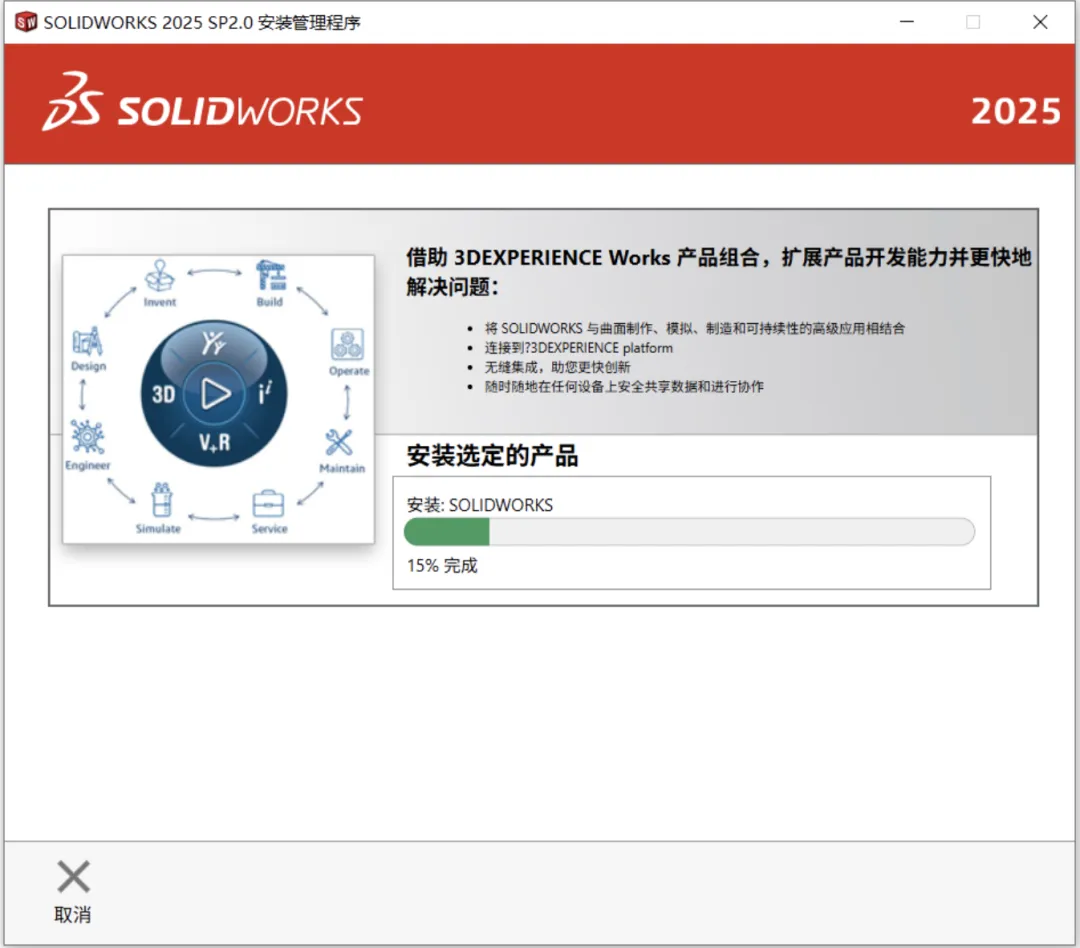Click the '安装选定的产品' heading
1080x948 pixels.
[492, 455]
